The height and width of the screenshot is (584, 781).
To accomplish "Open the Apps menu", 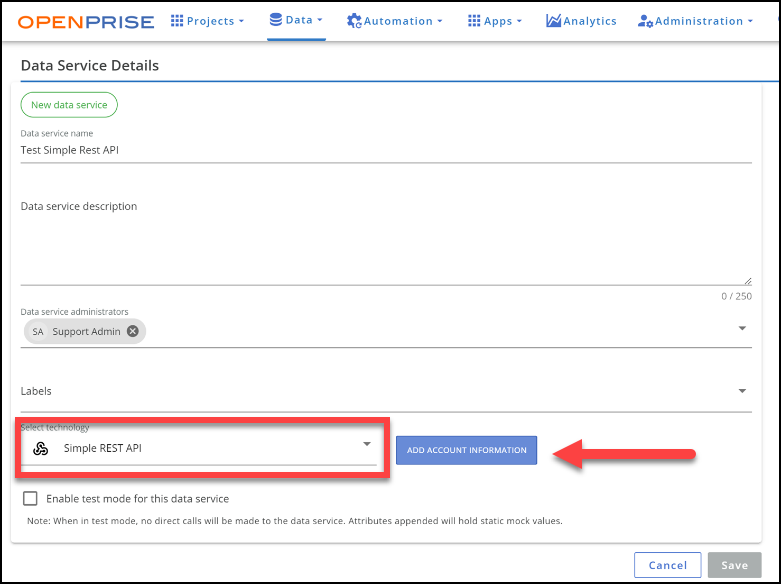I will [x=495, y=21].
